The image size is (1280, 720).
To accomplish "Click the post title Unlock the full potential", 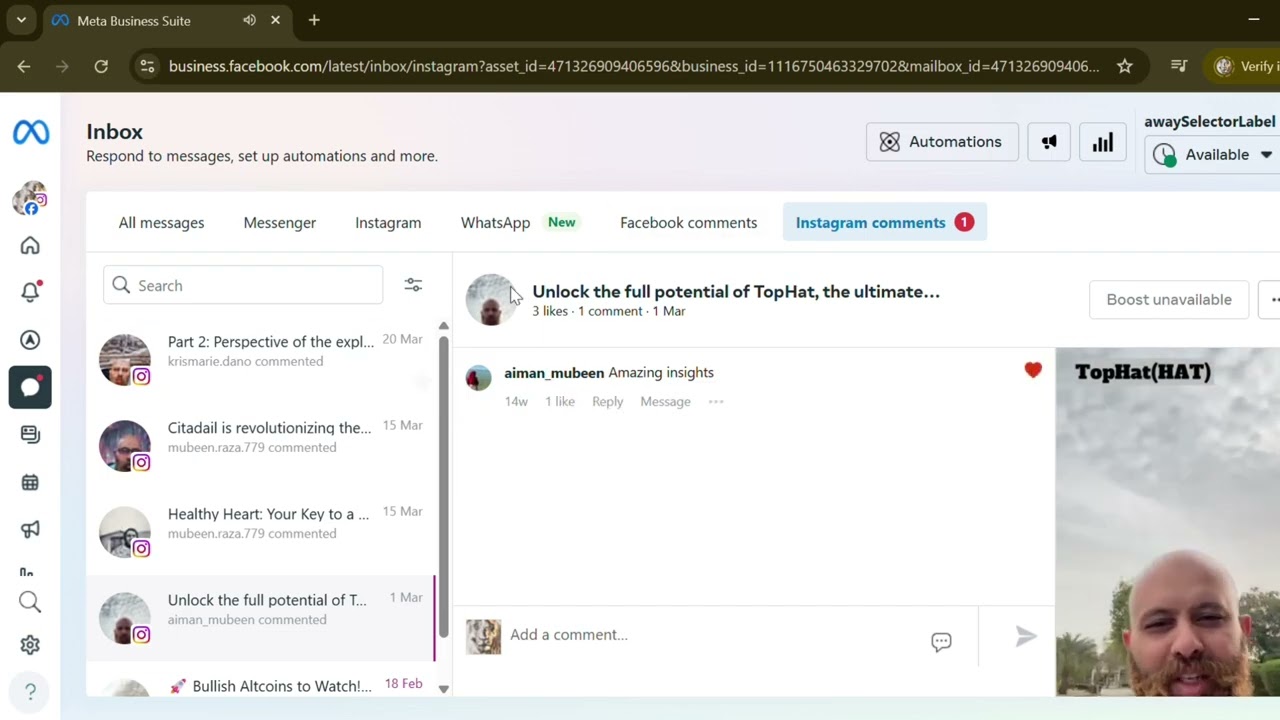I will click(736, 292).
